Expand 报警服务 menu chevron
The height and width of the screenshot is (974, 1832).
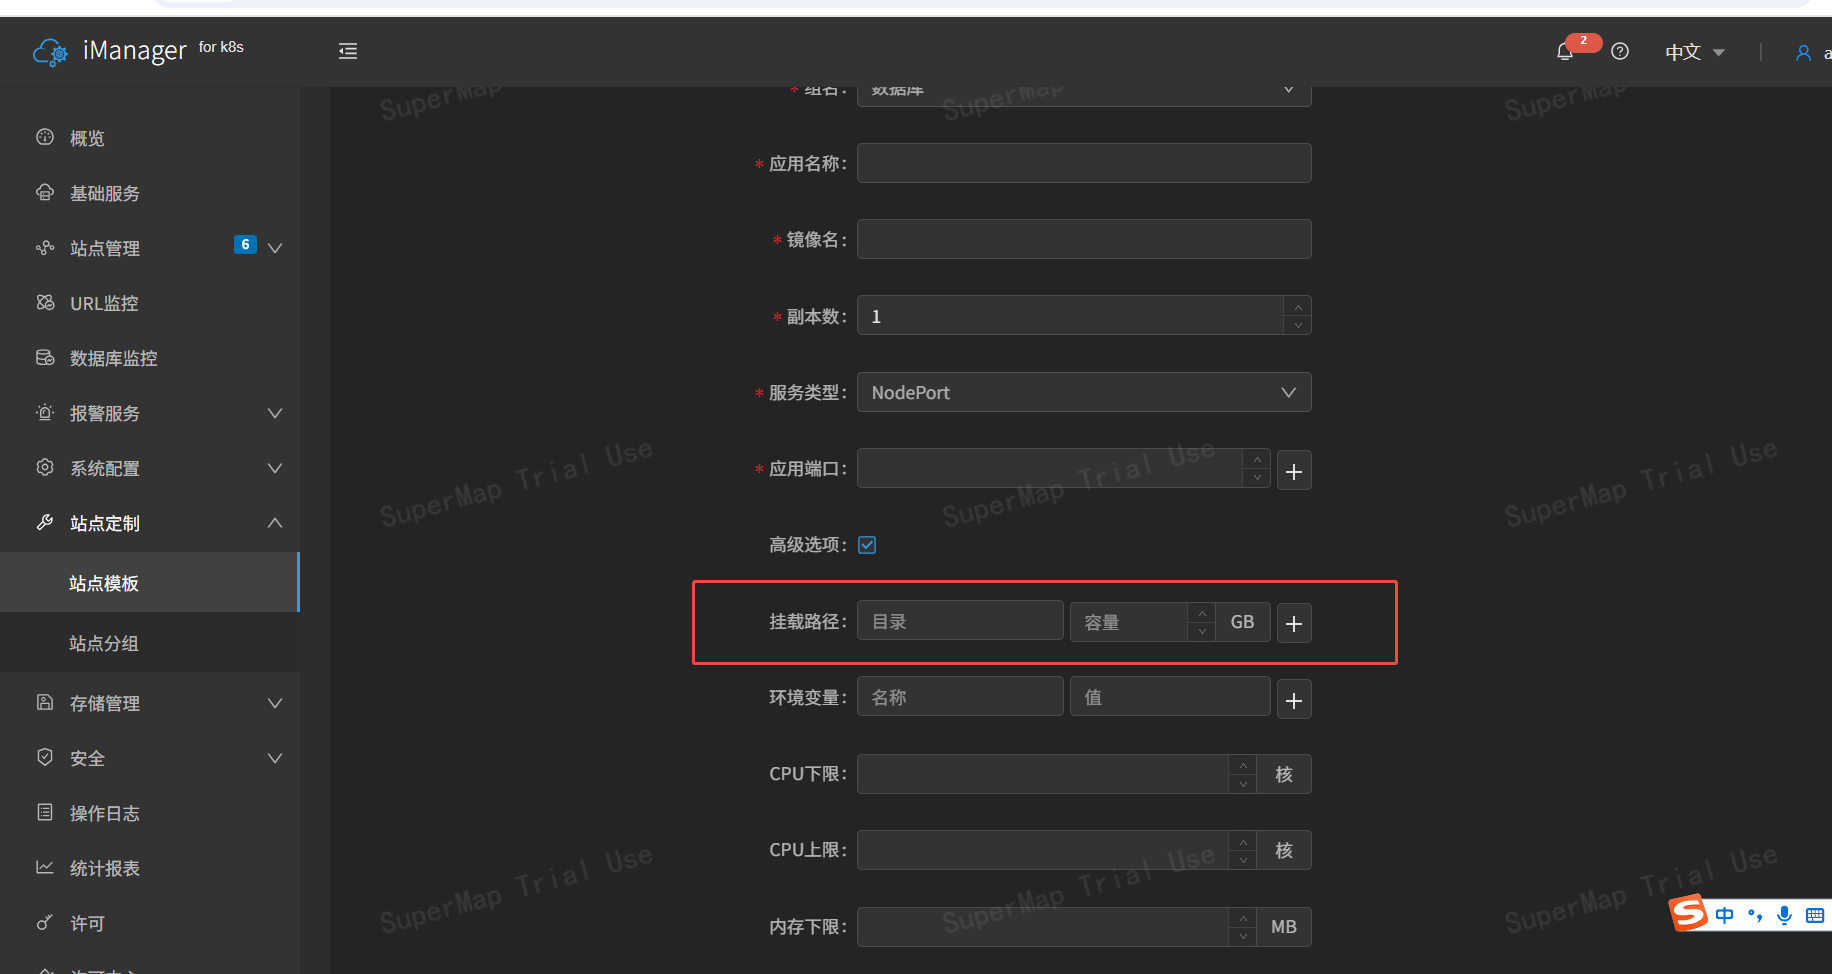tap(275, 413)
